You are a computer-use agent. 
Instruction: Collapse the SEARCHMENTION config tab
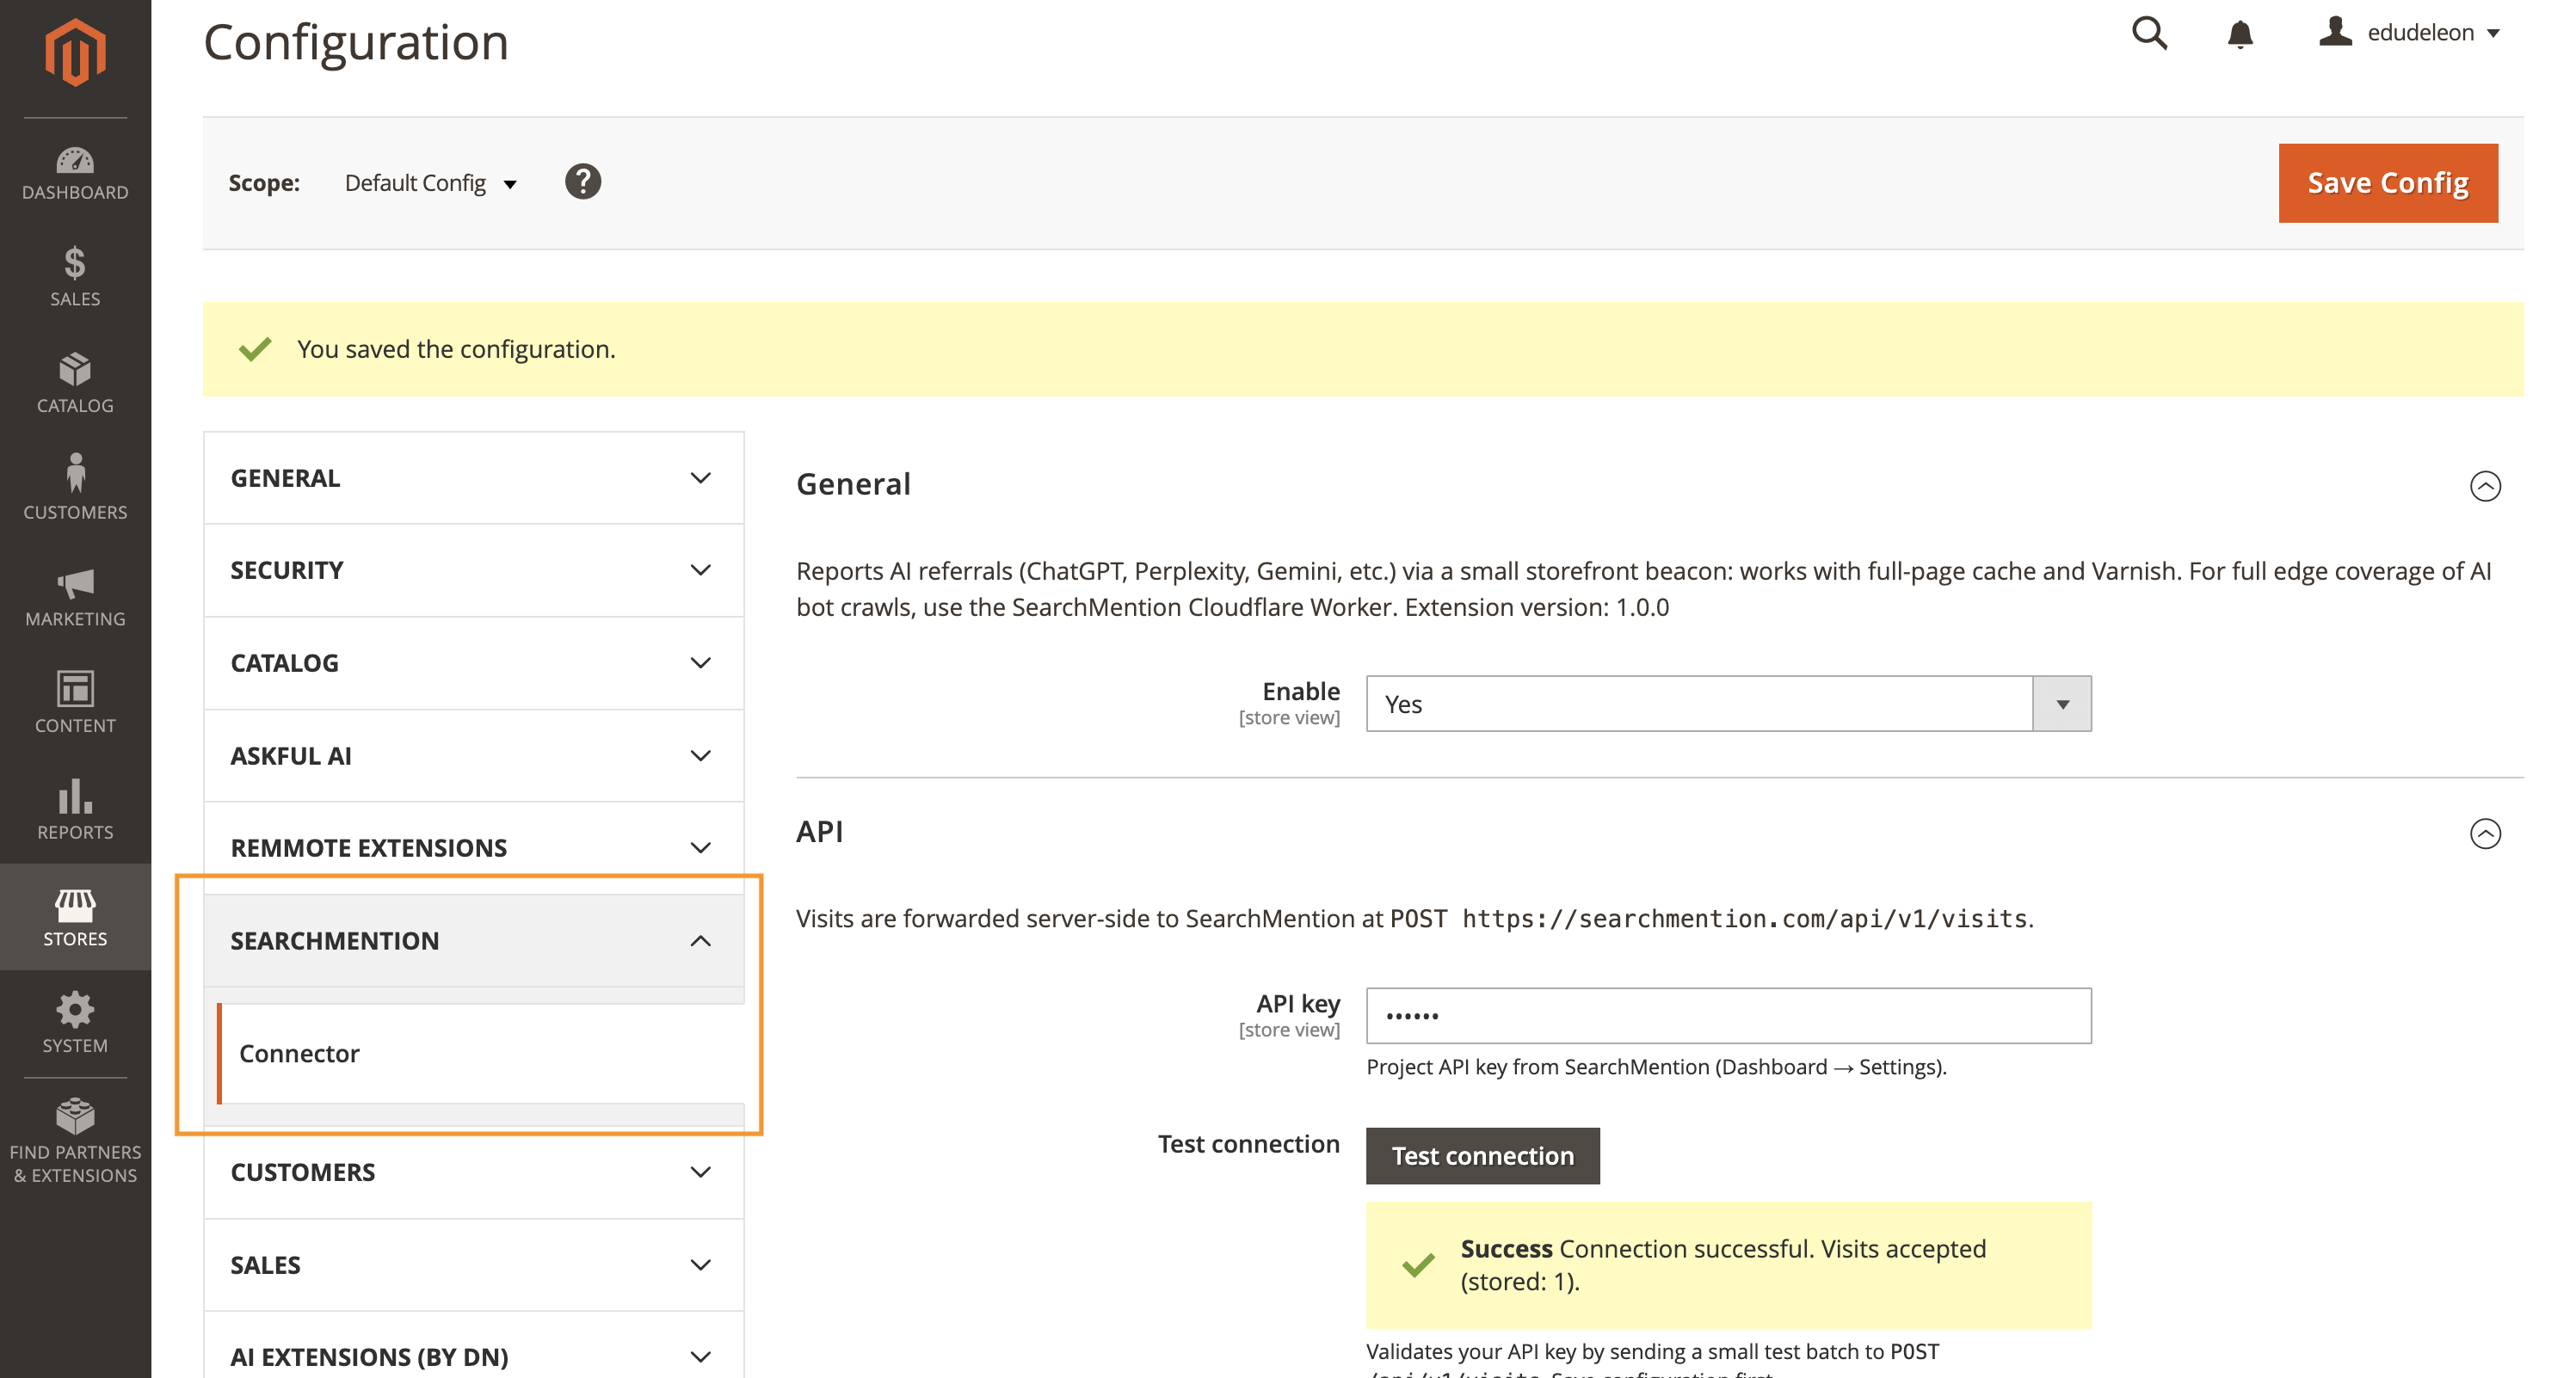coord(473,941)
